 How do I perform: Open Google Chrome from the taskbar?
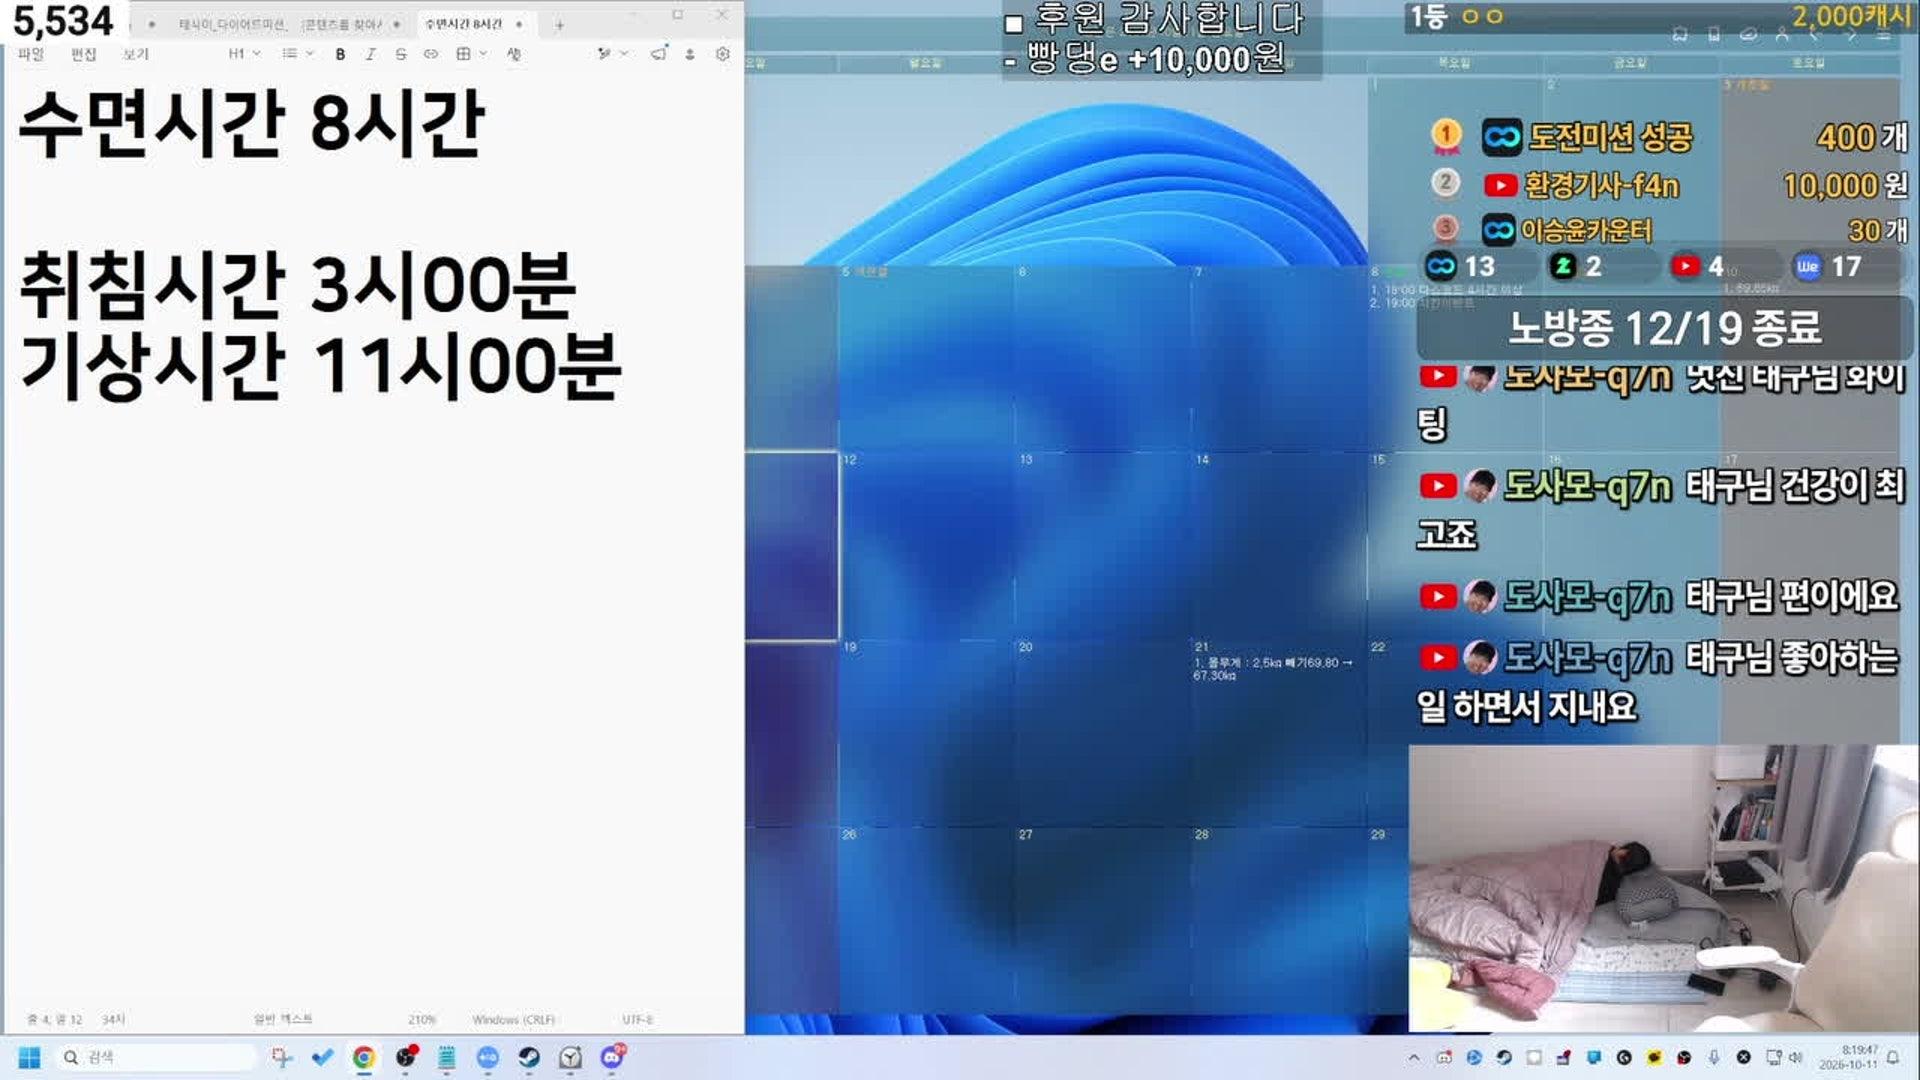(364, 1057)
